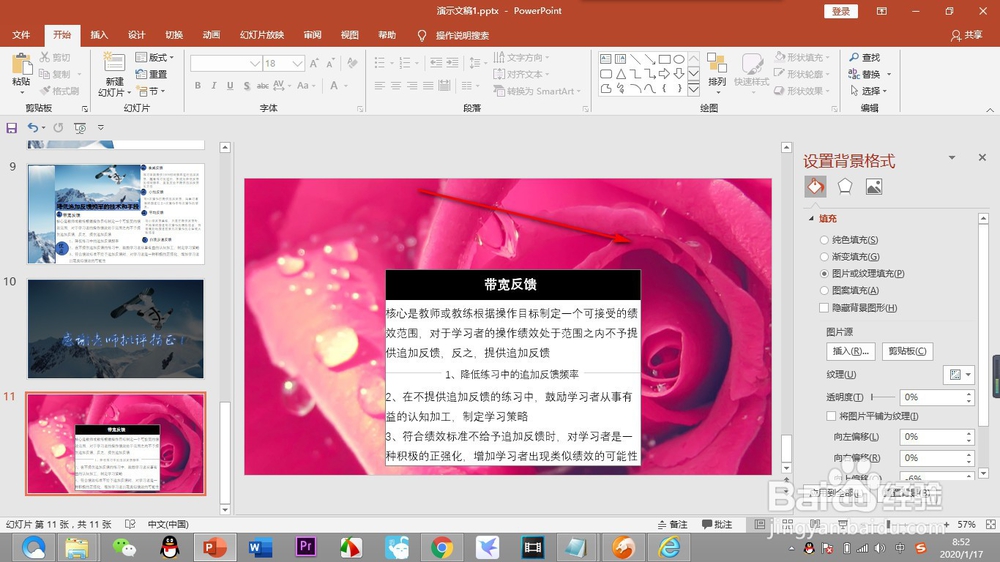Click the Find magnifier icon
1000x562 pixels.
point(854,57)
